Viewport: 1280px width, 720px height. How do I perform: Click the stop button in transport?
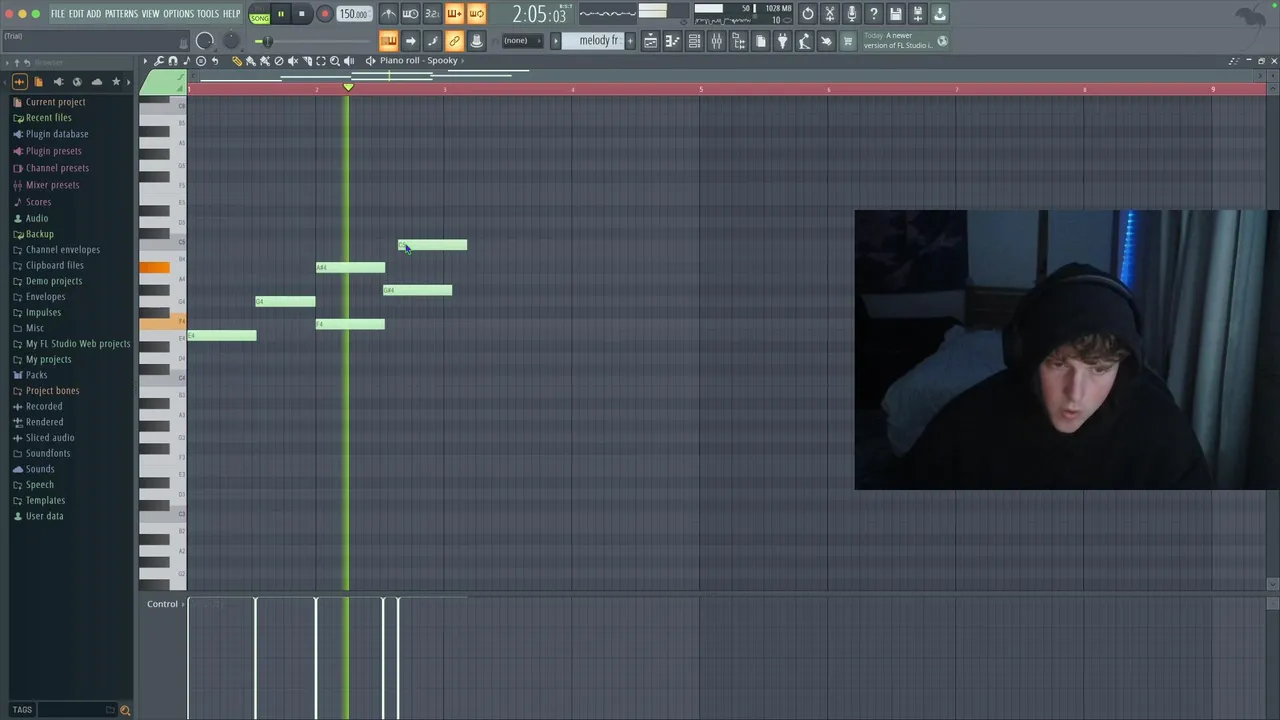pyautogui.click(x=302, y=14)
